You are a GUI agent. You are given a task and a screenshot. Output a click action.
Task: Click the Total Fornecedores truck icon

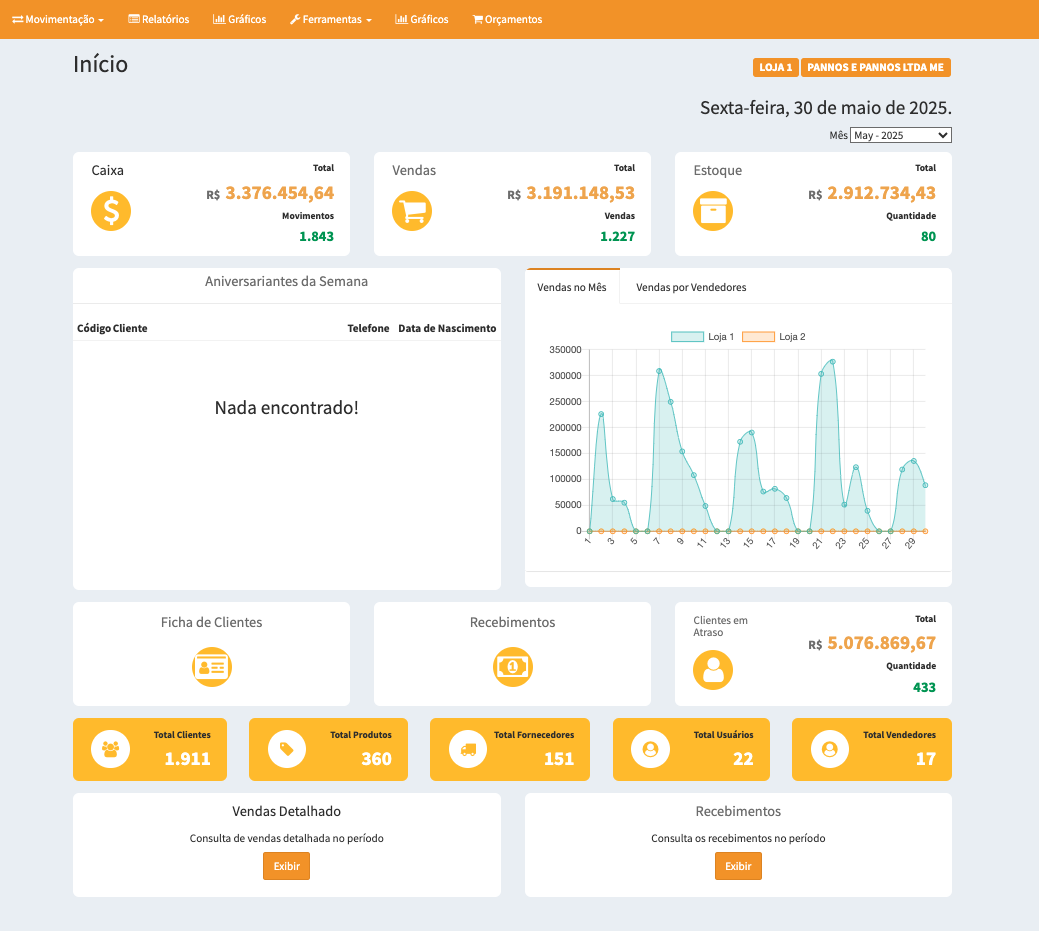468,749
